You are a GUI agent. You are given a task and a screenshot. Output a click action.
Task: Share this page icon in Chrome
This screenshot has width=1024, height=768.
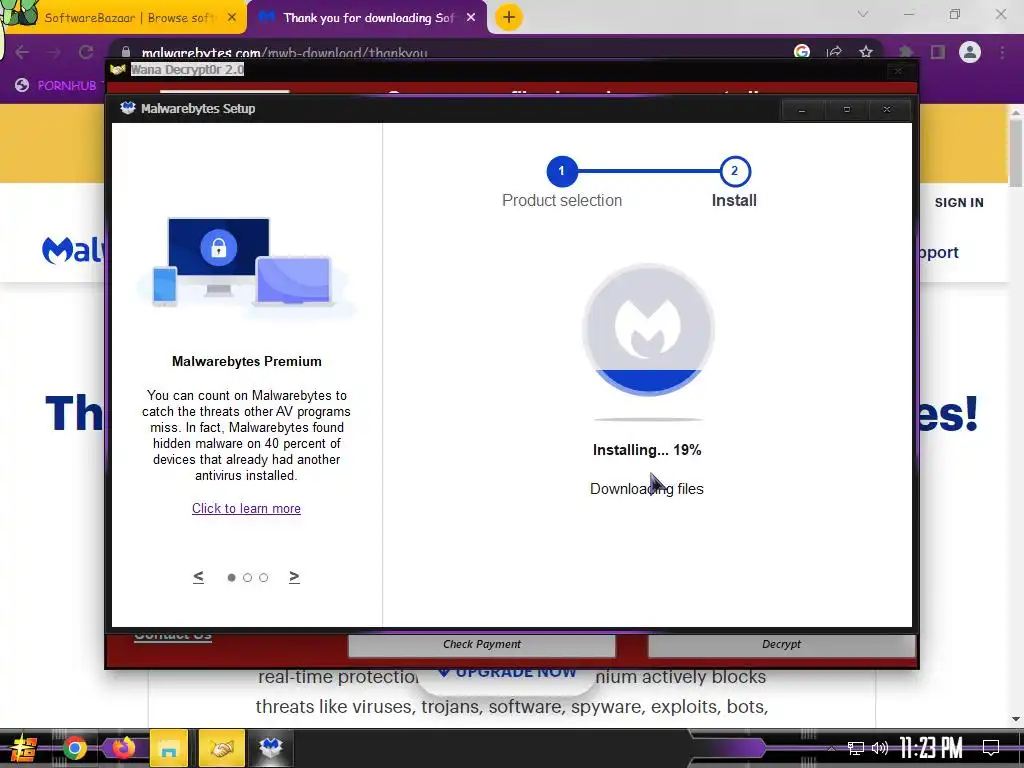834,52
